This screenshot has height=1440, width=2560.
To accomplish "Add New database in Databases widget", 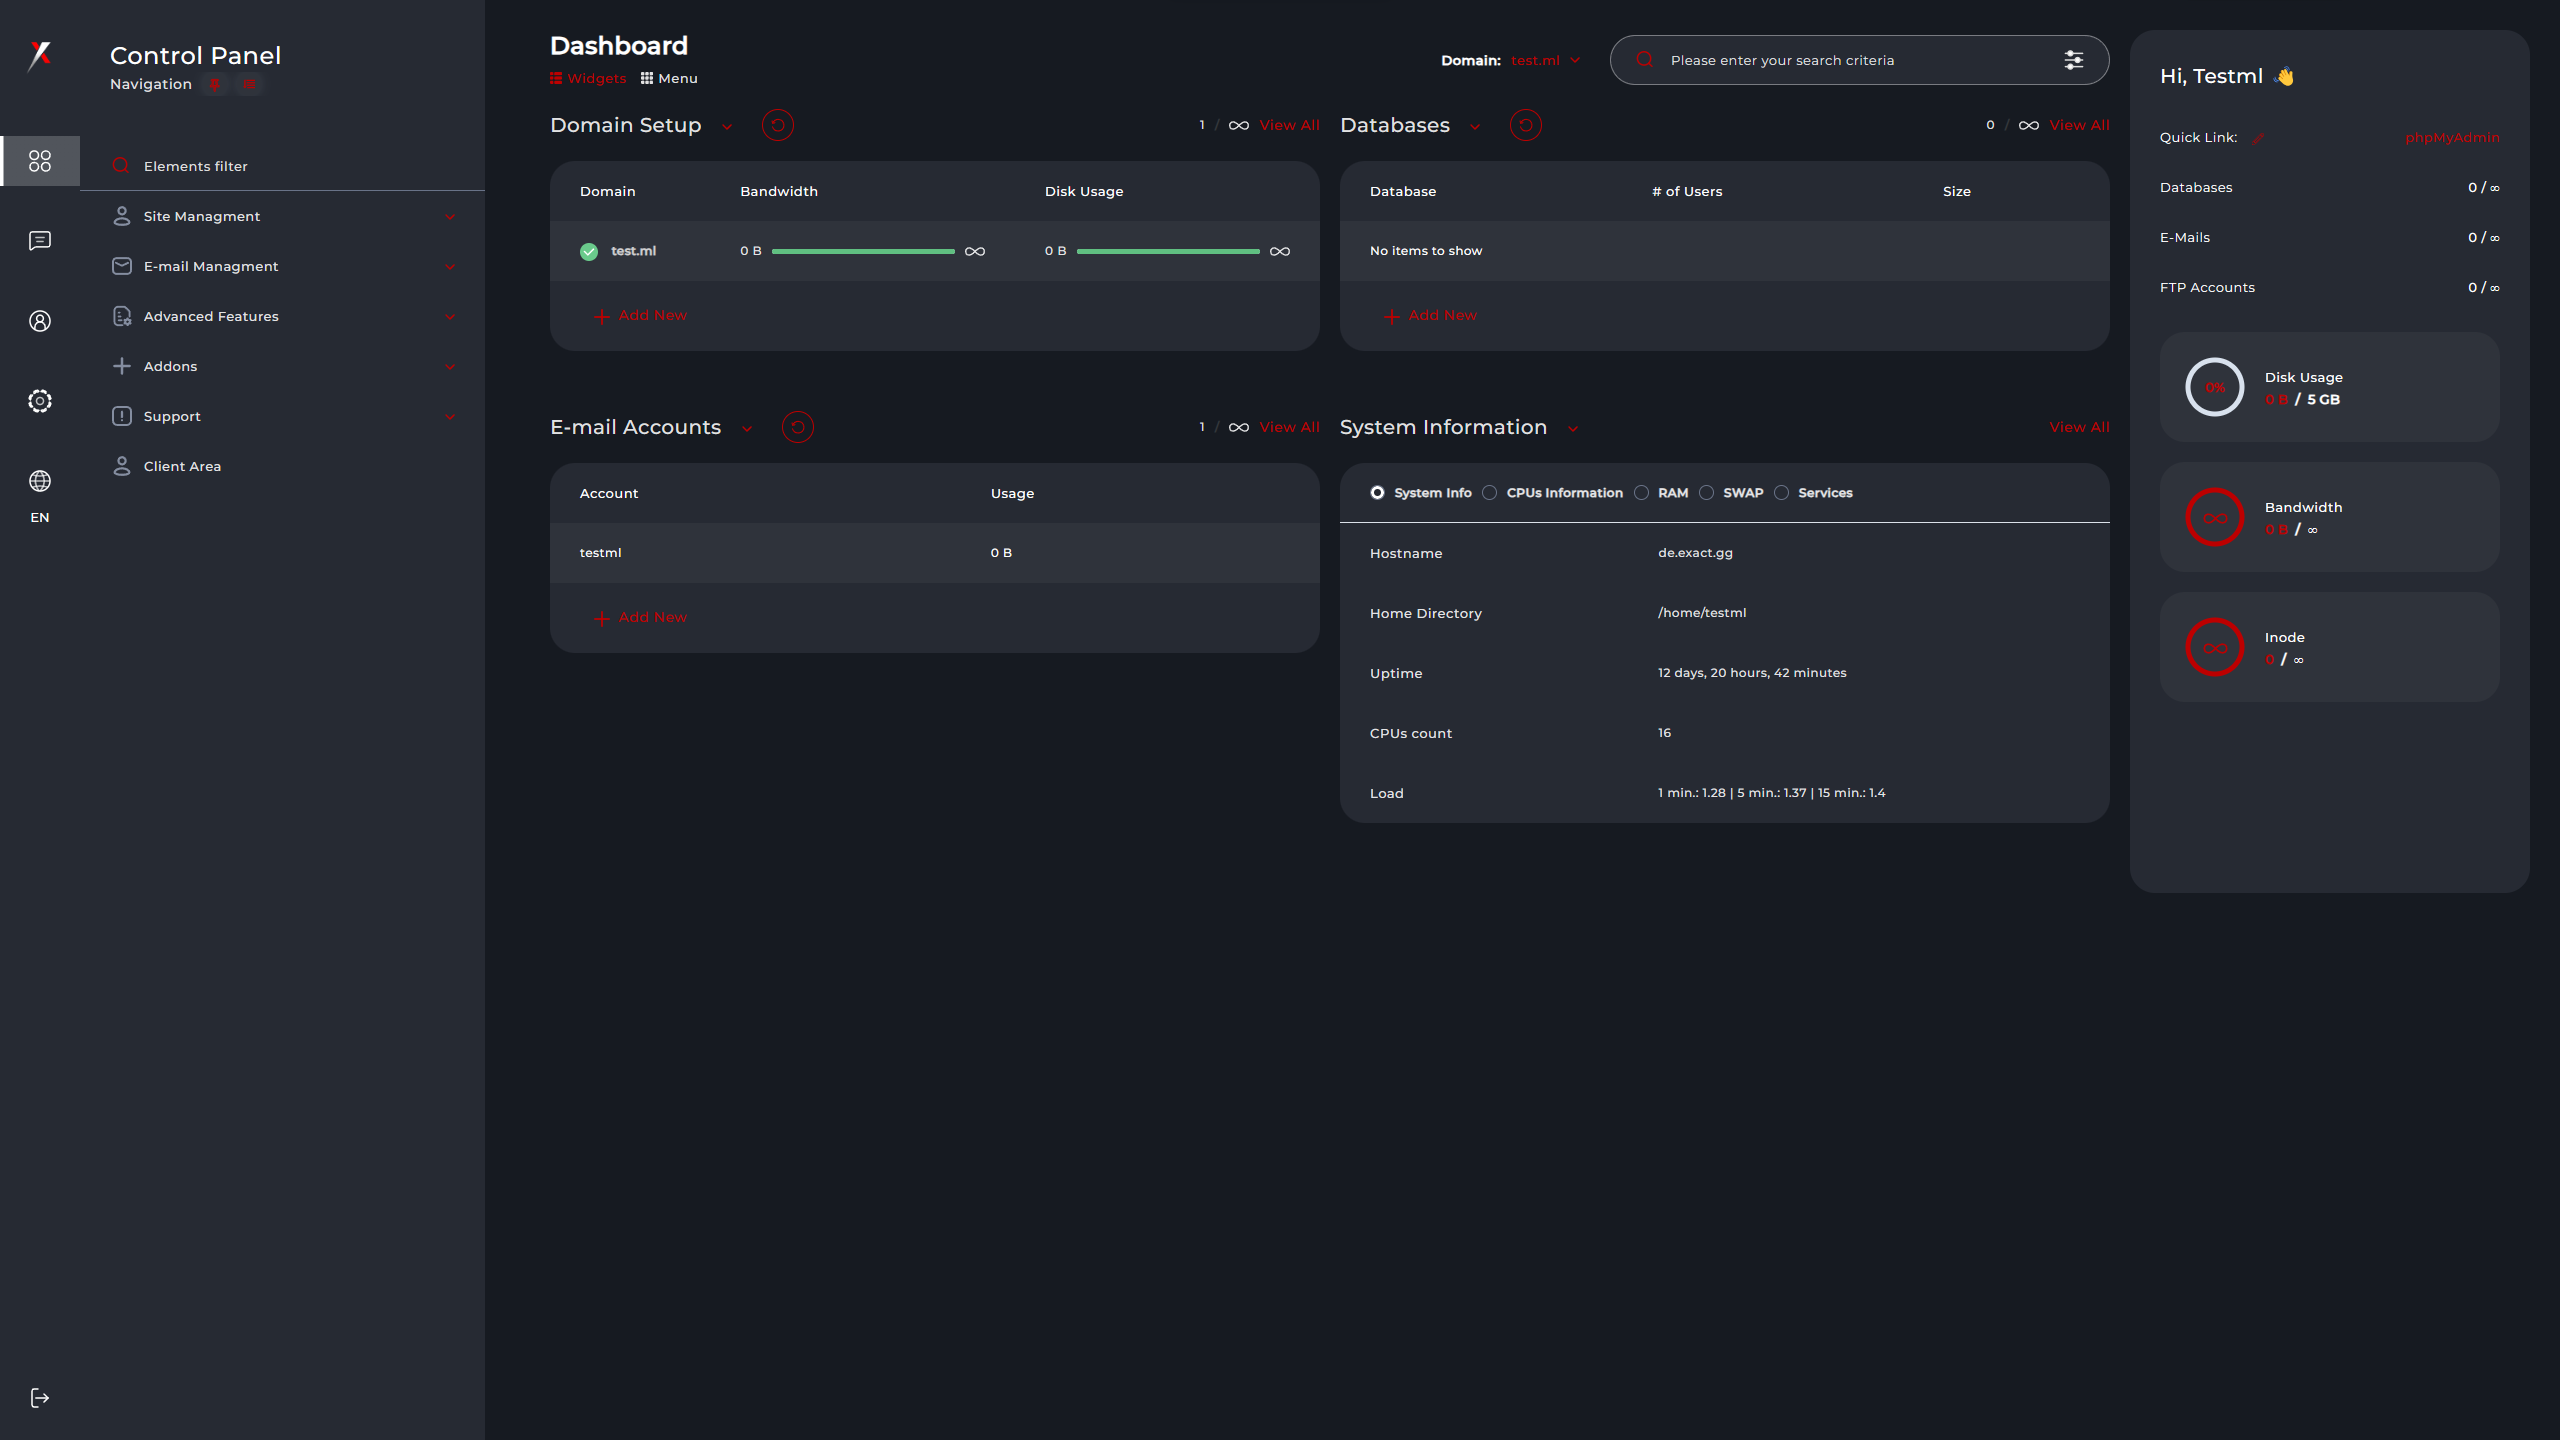I will (1430, 316).
